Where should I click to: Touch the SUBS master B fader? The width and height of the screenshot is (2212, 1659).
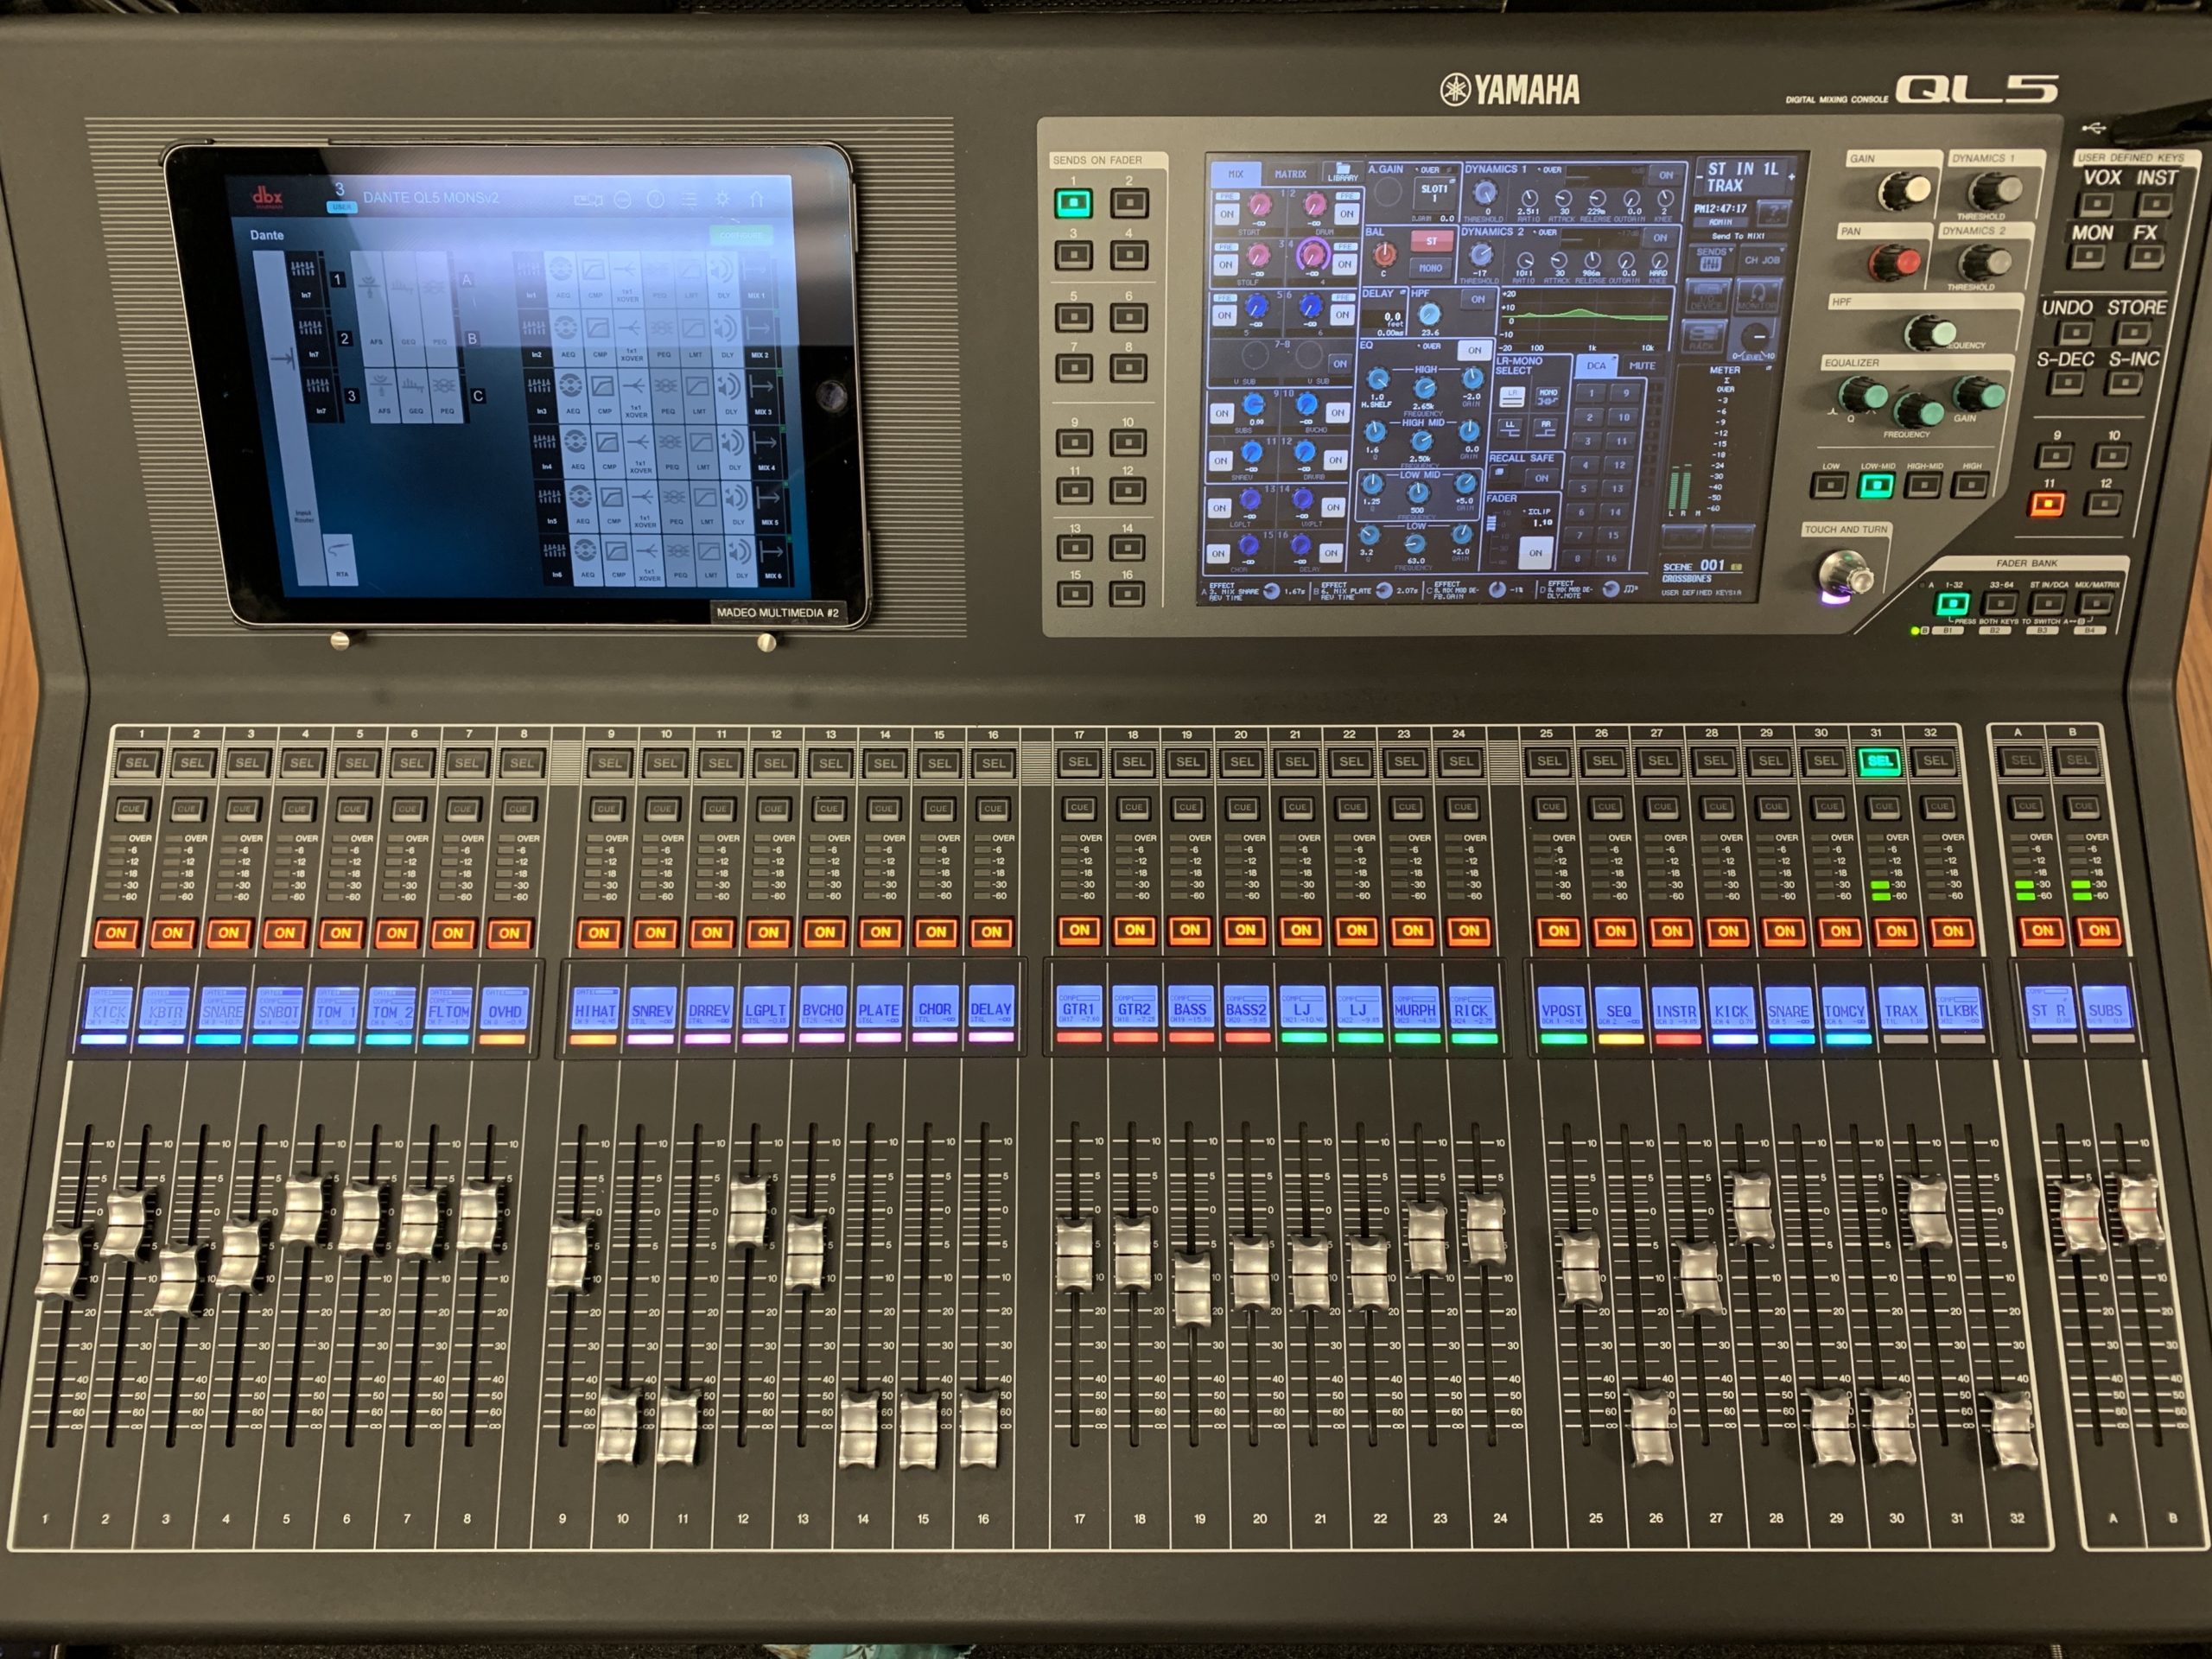pos(2141,1210)
